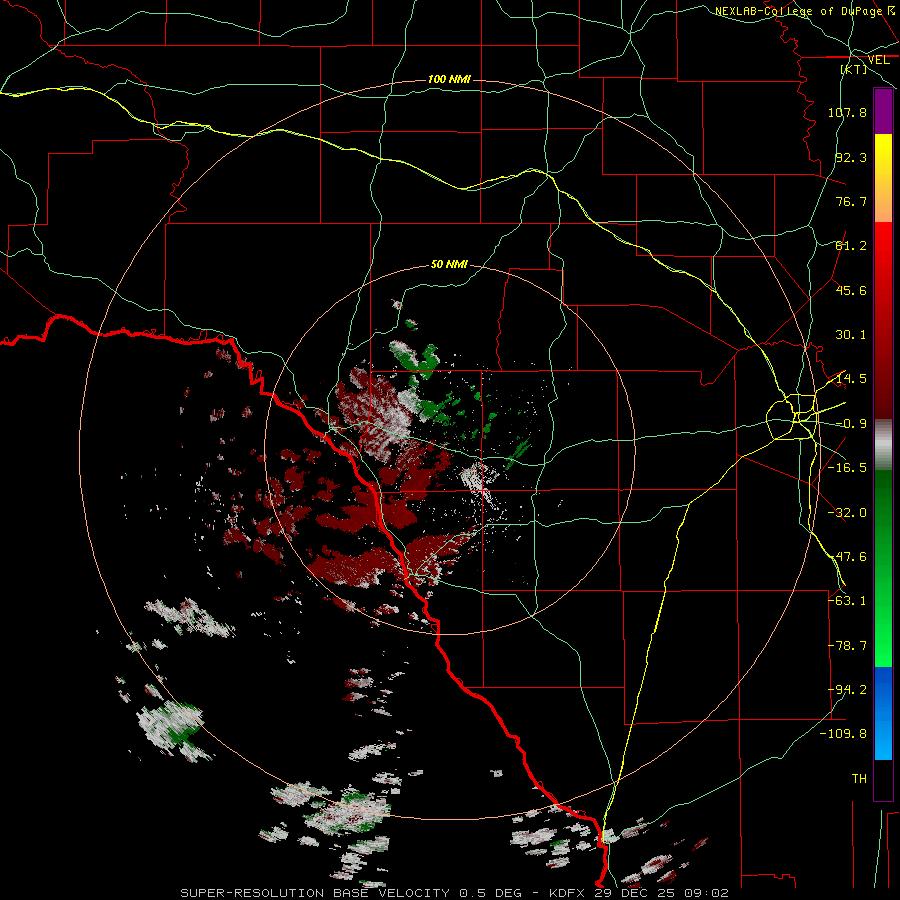Click the black TH segment of the color bar

click(883, 779)
